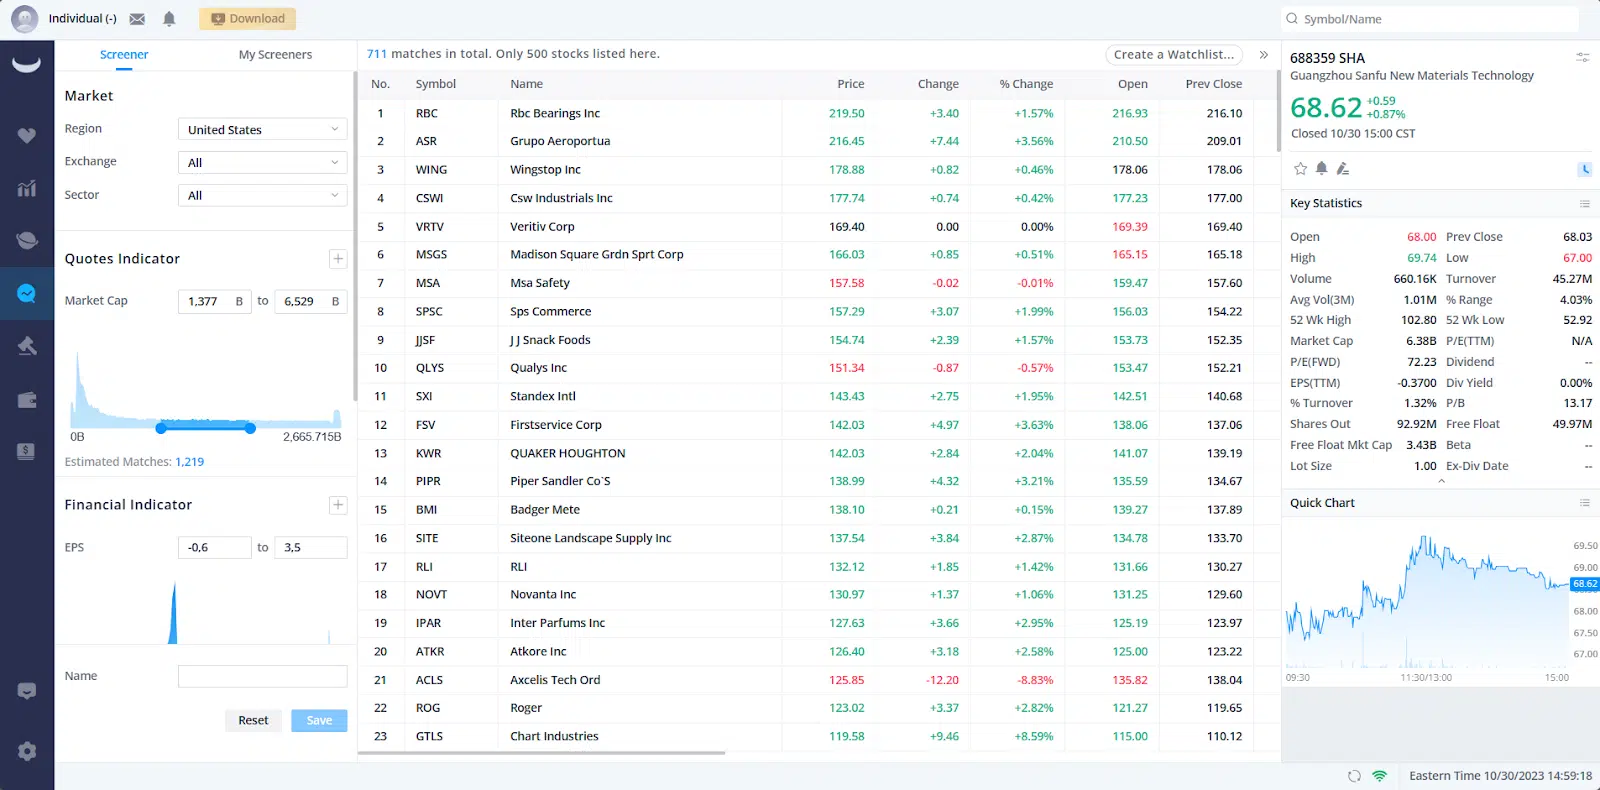Screen dimensions: 1600x790
Task: Click Create a Watchlist button
Action: click(x=1174, y=55)
